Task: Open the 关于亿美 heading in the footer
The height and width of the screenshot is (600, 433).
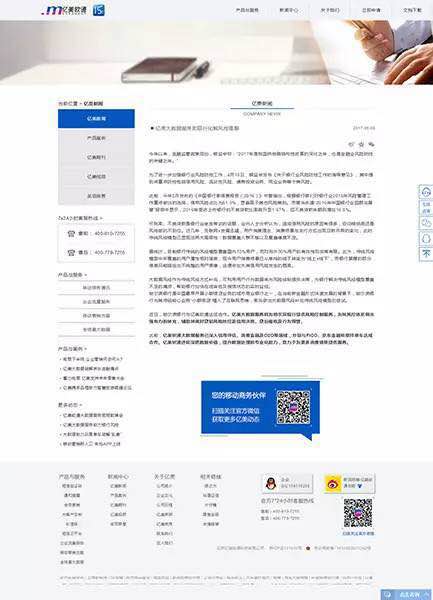Action: coord(164,477)
